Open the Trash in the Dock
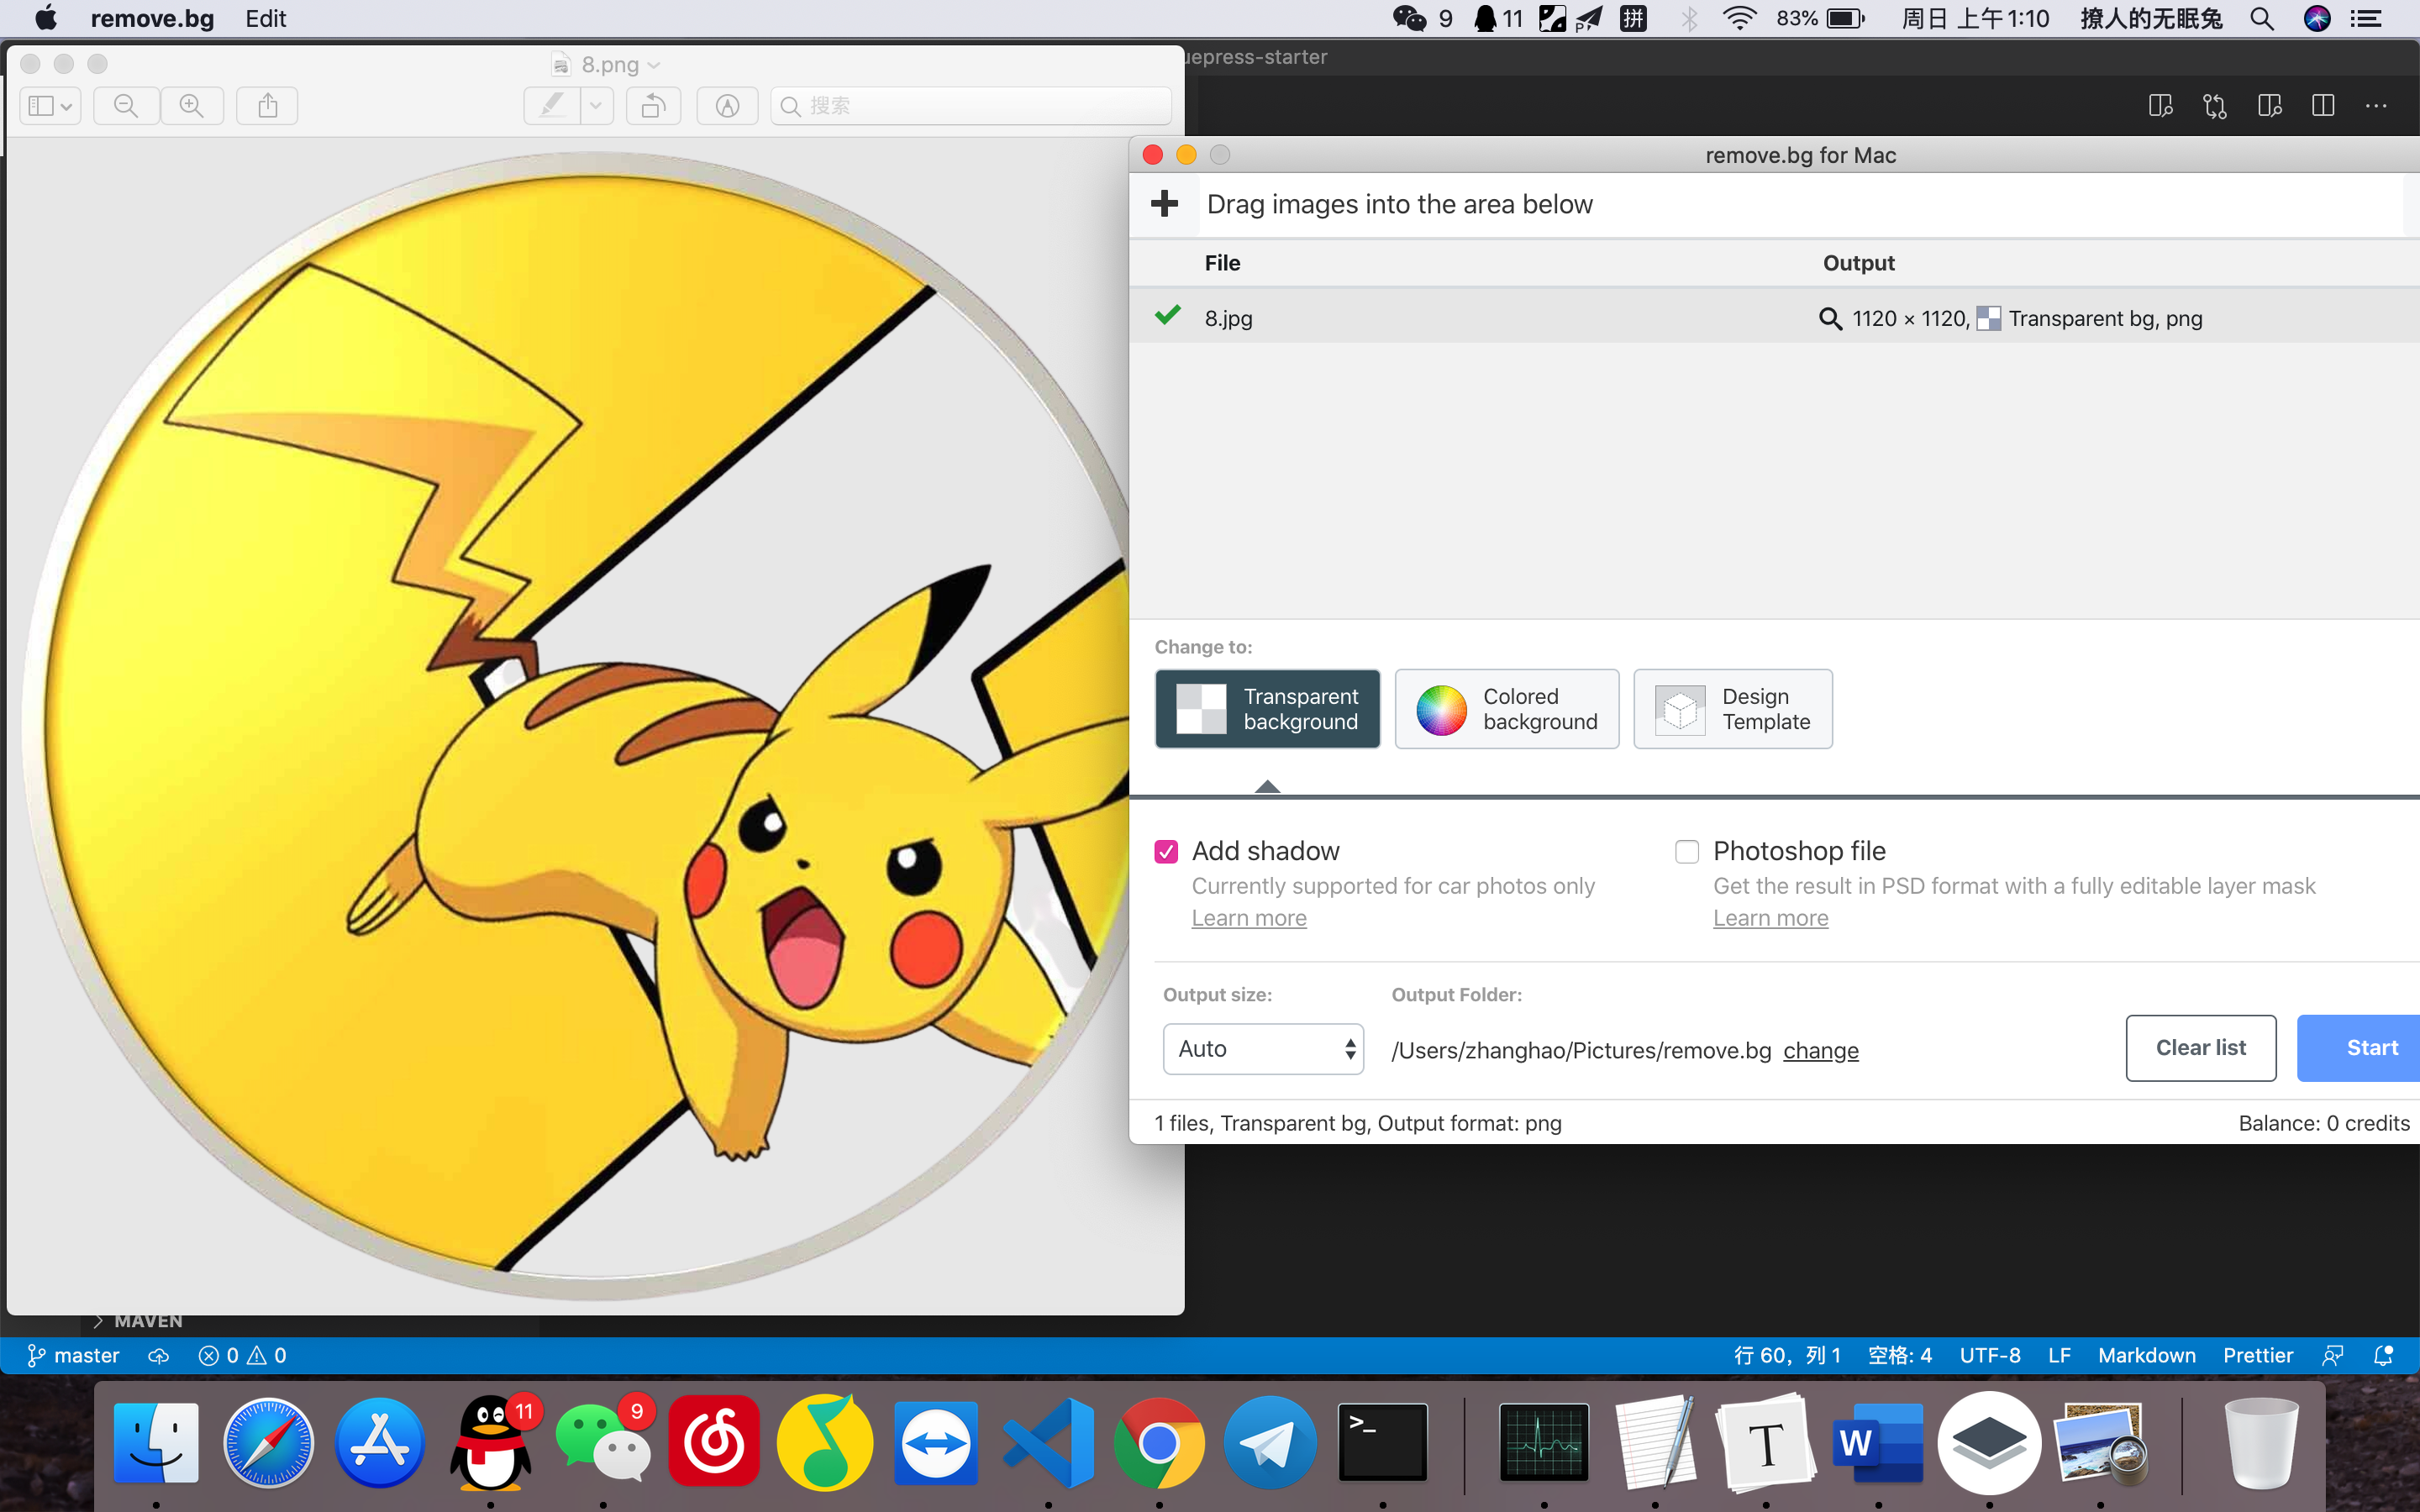Screen dimensions: 2420x1512 pos(2261,1443)
